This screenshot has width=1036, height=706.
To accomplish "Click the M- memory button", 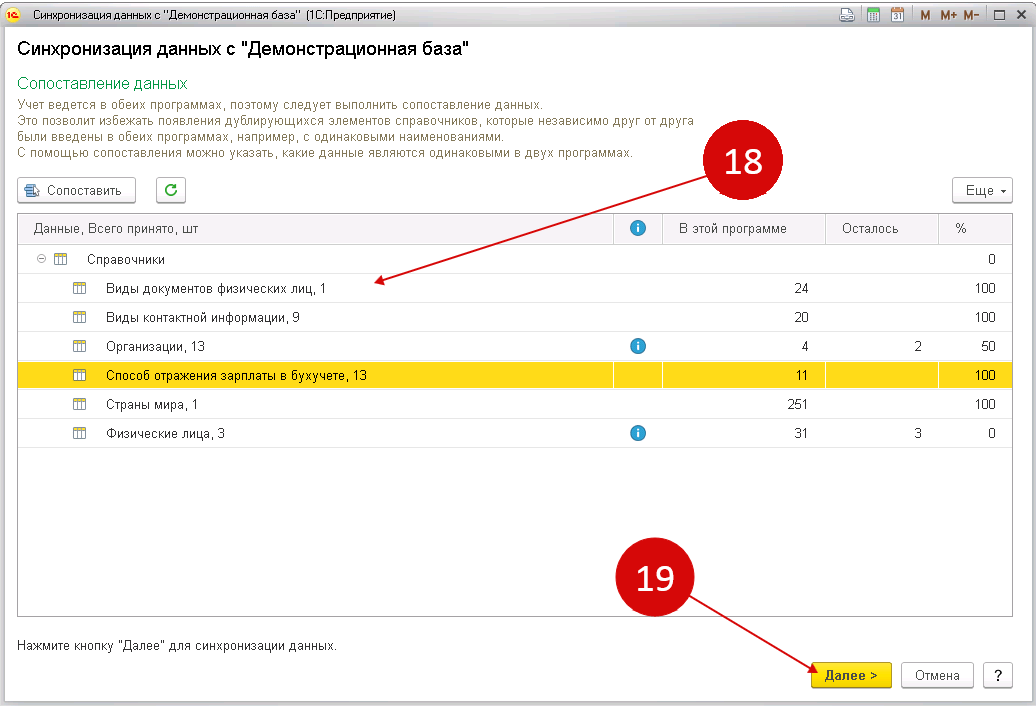I will point(971,15).
